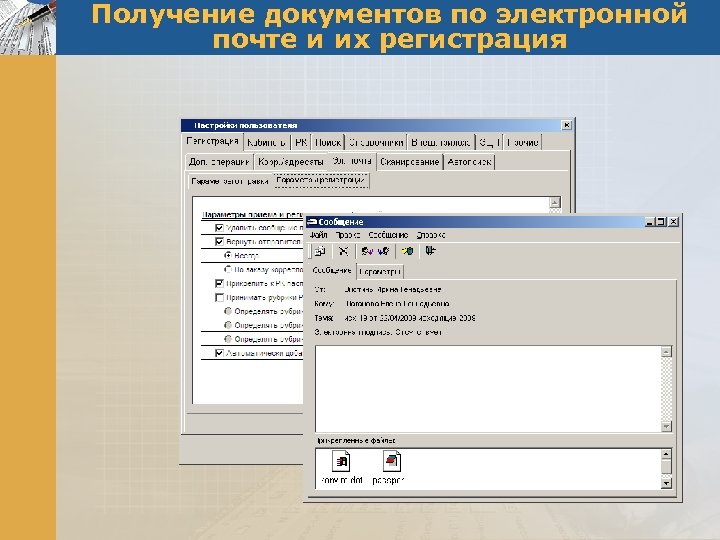Screen dimensions: 720x540
Task: Select the Сканирование sub-tab
Action: (x=410, y=162)
